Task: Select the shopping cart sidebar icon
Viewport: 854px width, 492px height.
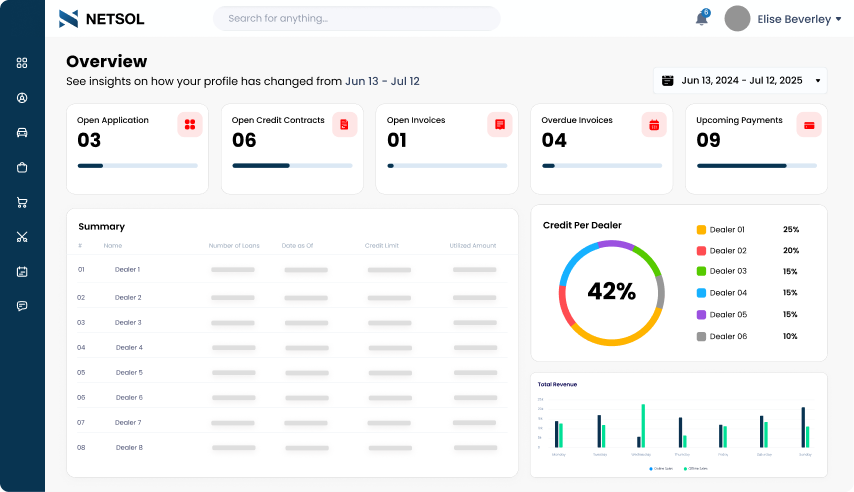Action: (x=22, y=202)
